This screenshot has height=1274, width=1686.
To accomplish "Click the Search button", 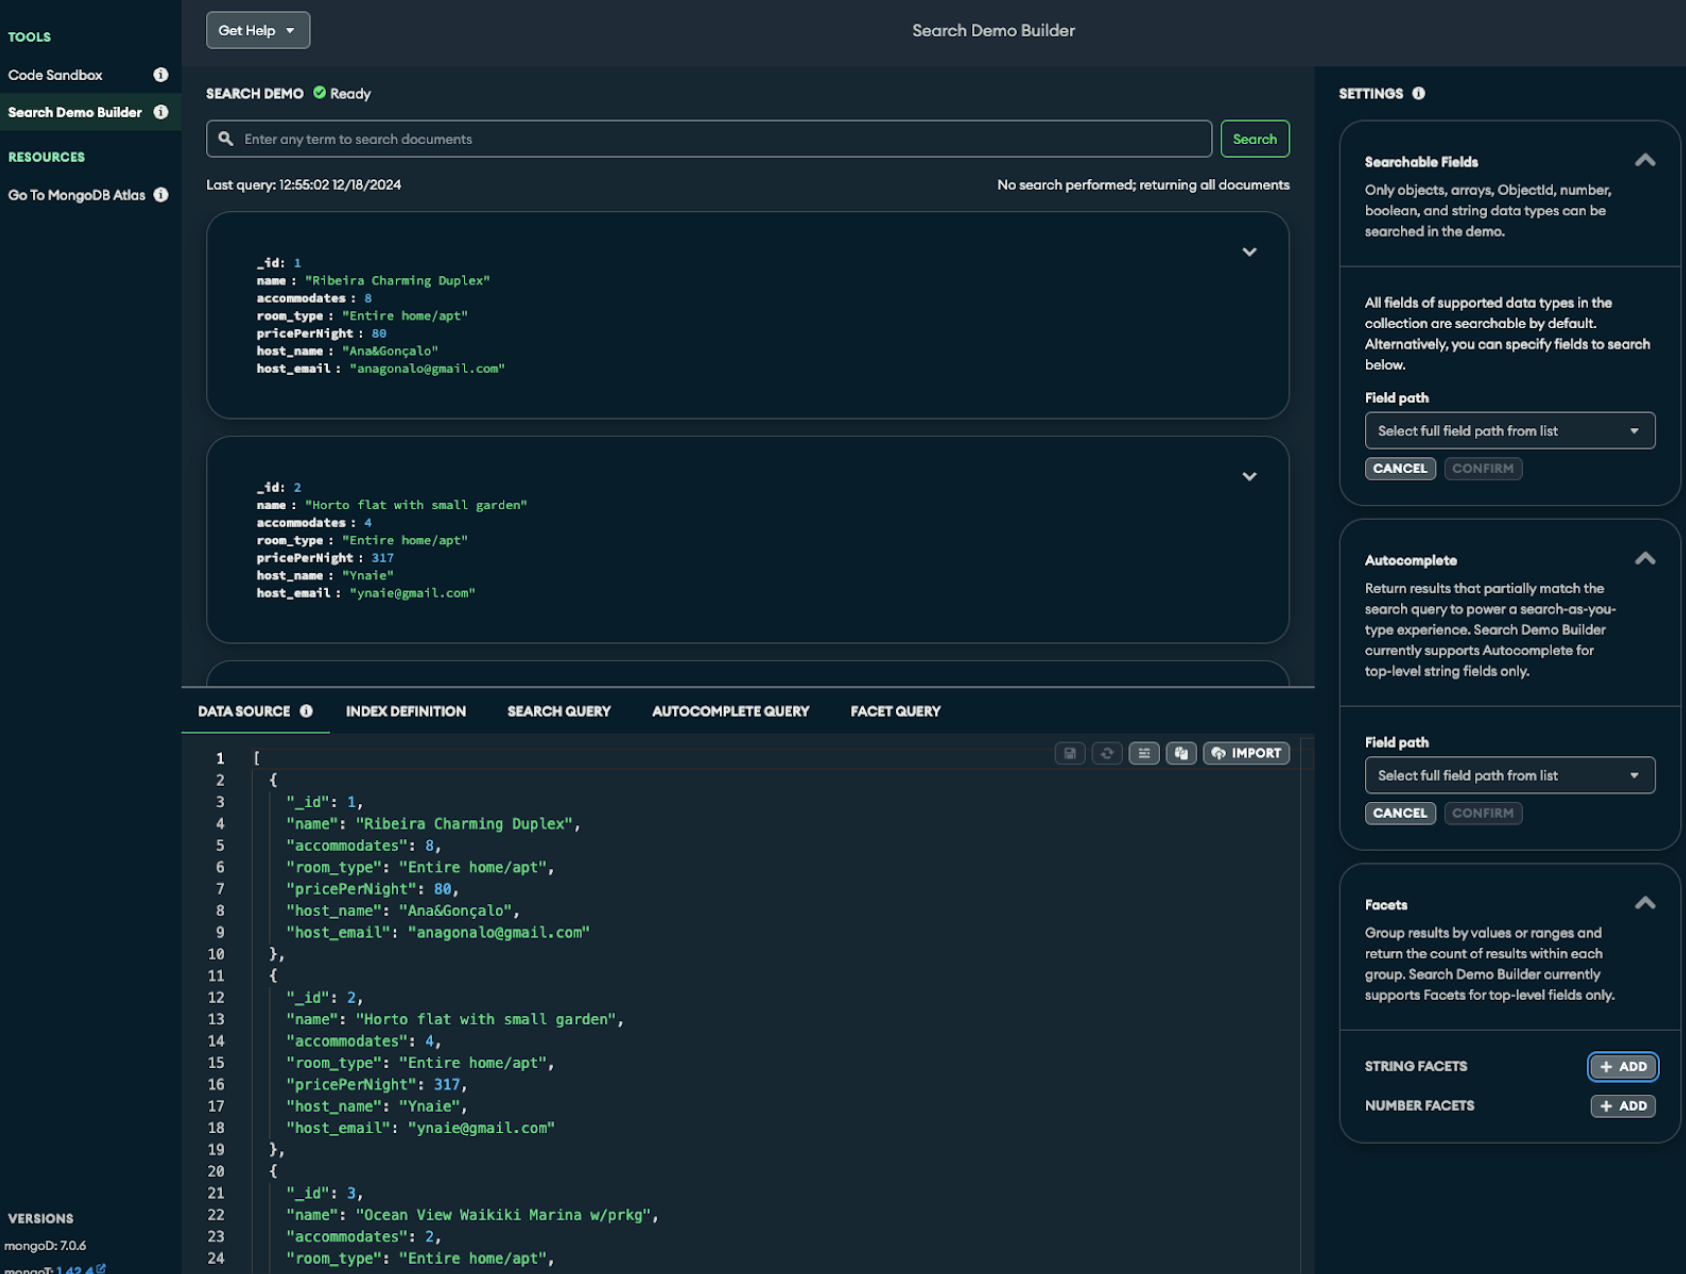I will point(1254,138).
